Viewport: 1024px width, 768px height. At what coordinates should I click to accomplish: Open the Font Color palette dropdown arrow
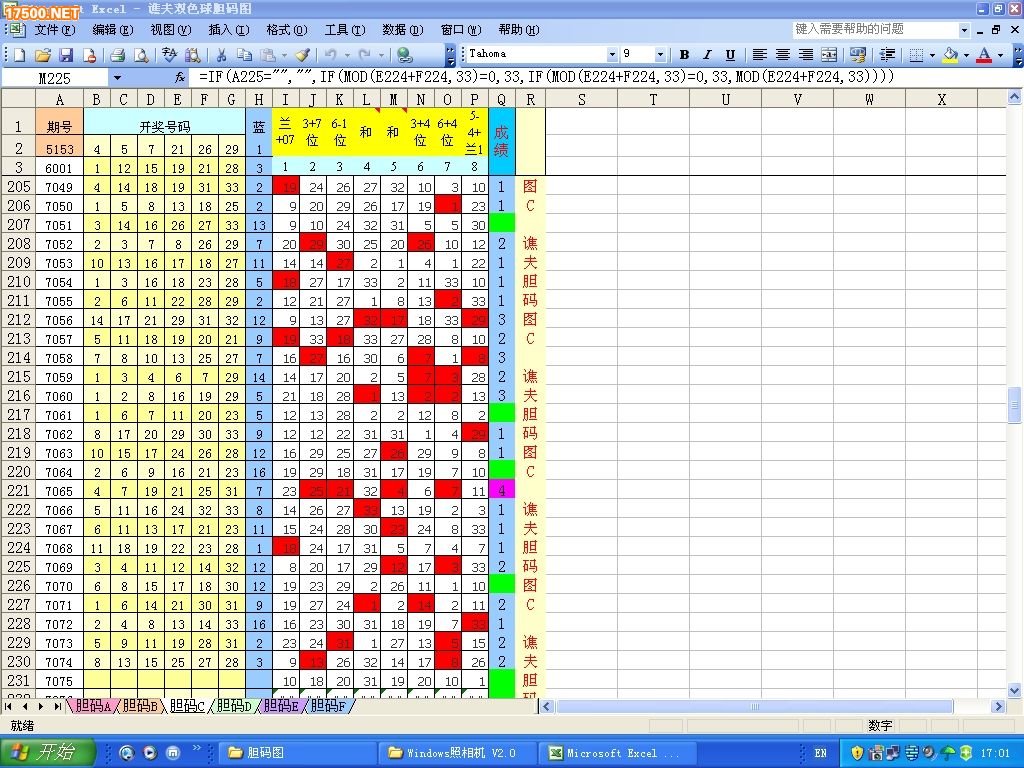point(1000,55)
